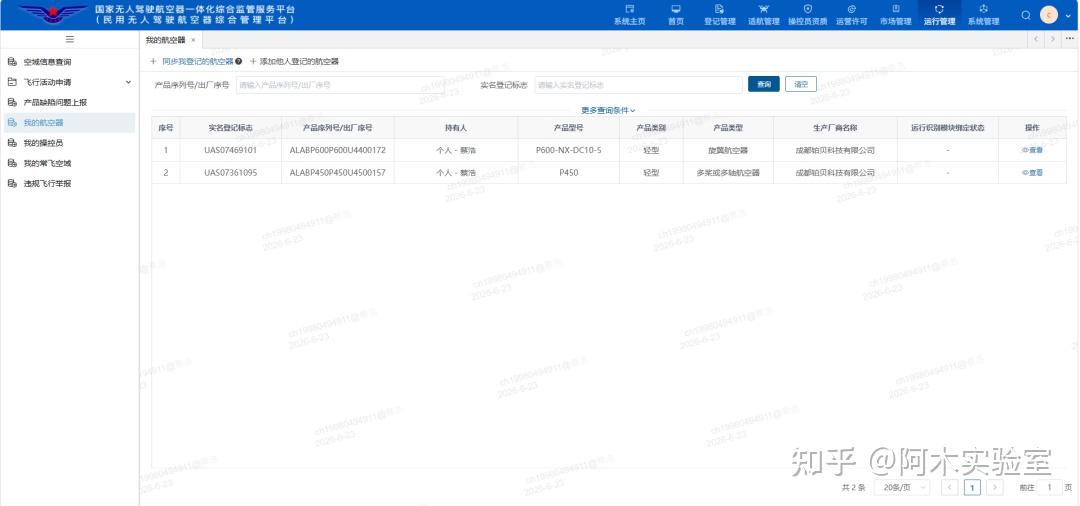Screen dimensions: 1080x506
Task: Expand 更多查询条件 filters
Action: click(x=608, y=110)
